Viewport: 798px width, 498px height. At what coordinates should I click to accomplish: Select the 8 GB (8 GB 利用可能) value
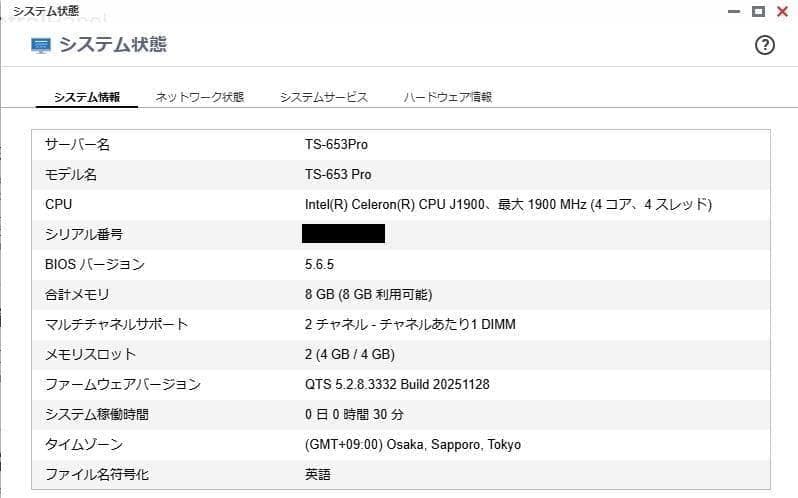[368, 295]
